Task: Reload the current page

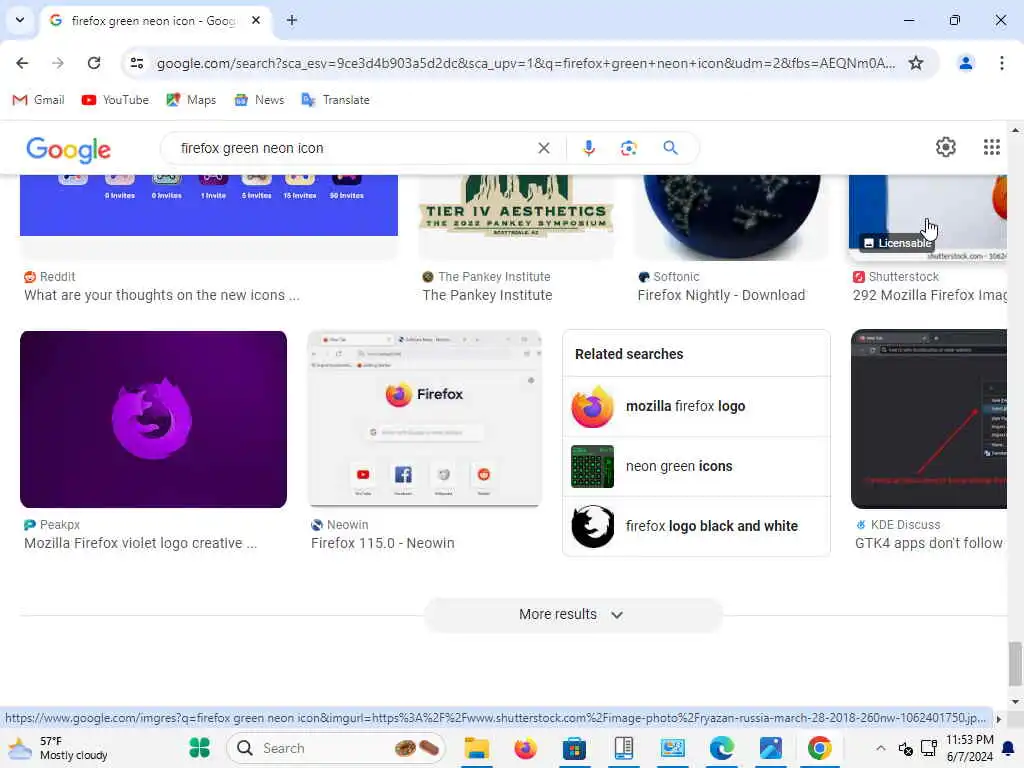Action: click(x=94, y=63)
